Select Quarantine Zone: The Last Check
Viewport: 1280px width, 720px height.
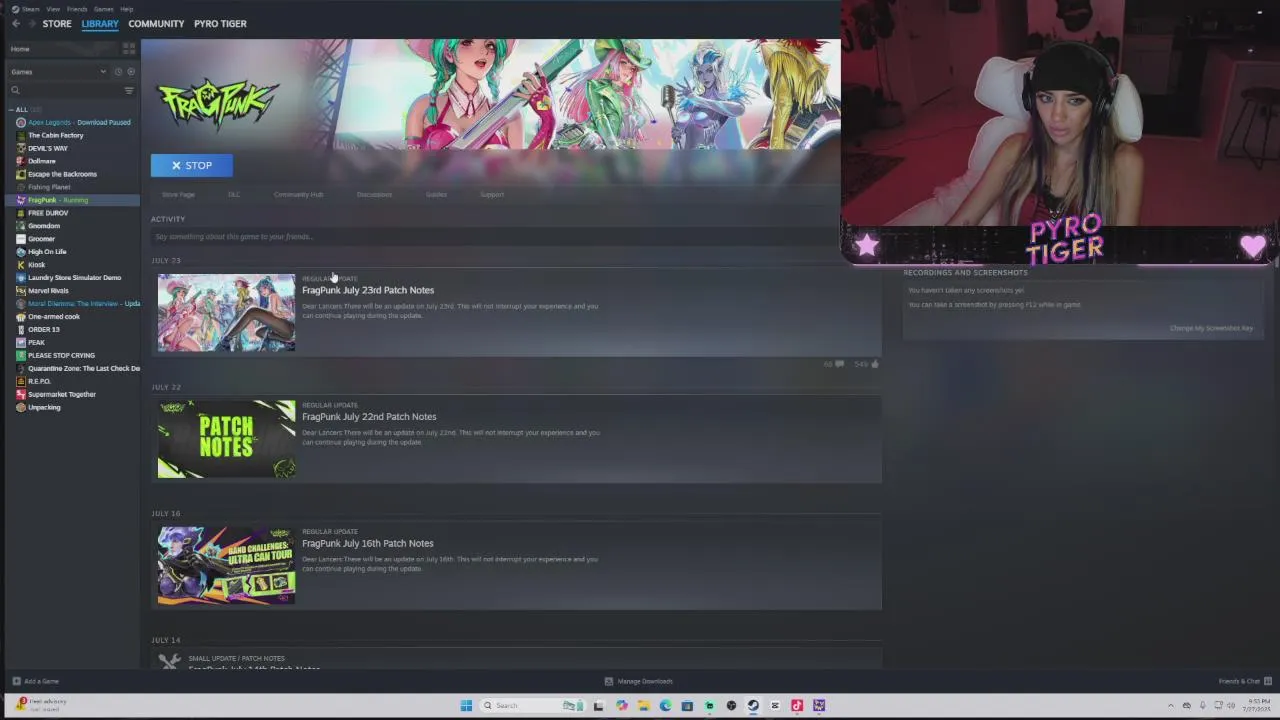tap(83, 369)
